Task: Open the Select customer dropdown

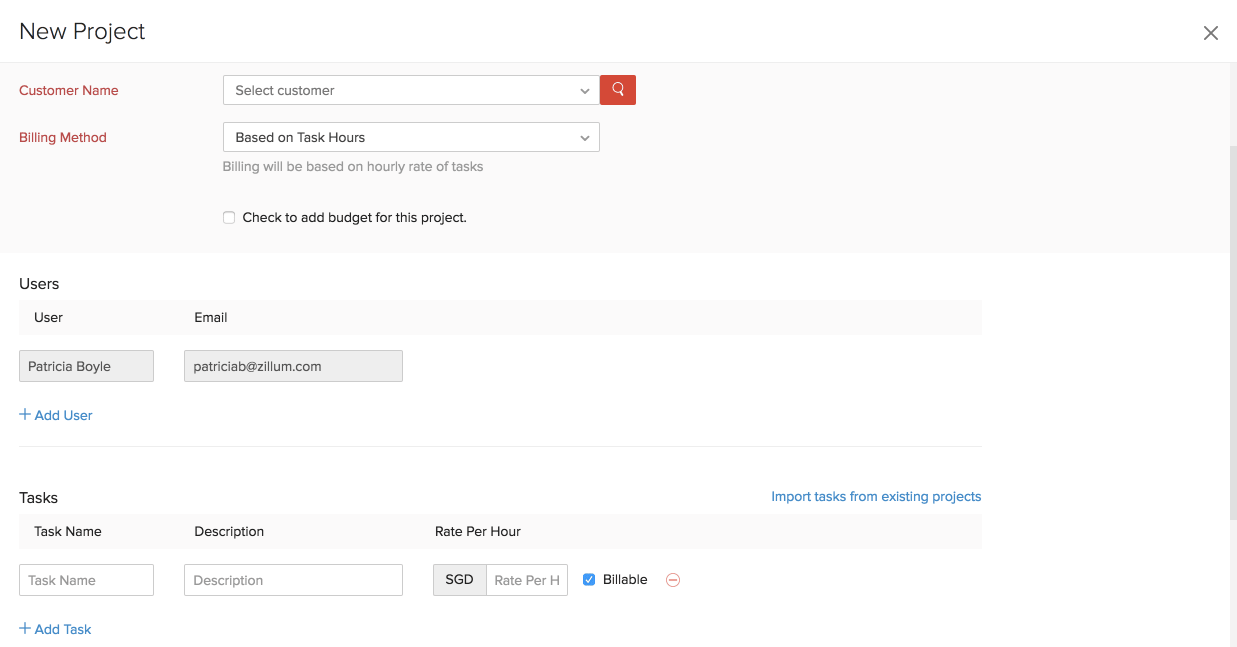Action: click(400, 90)
